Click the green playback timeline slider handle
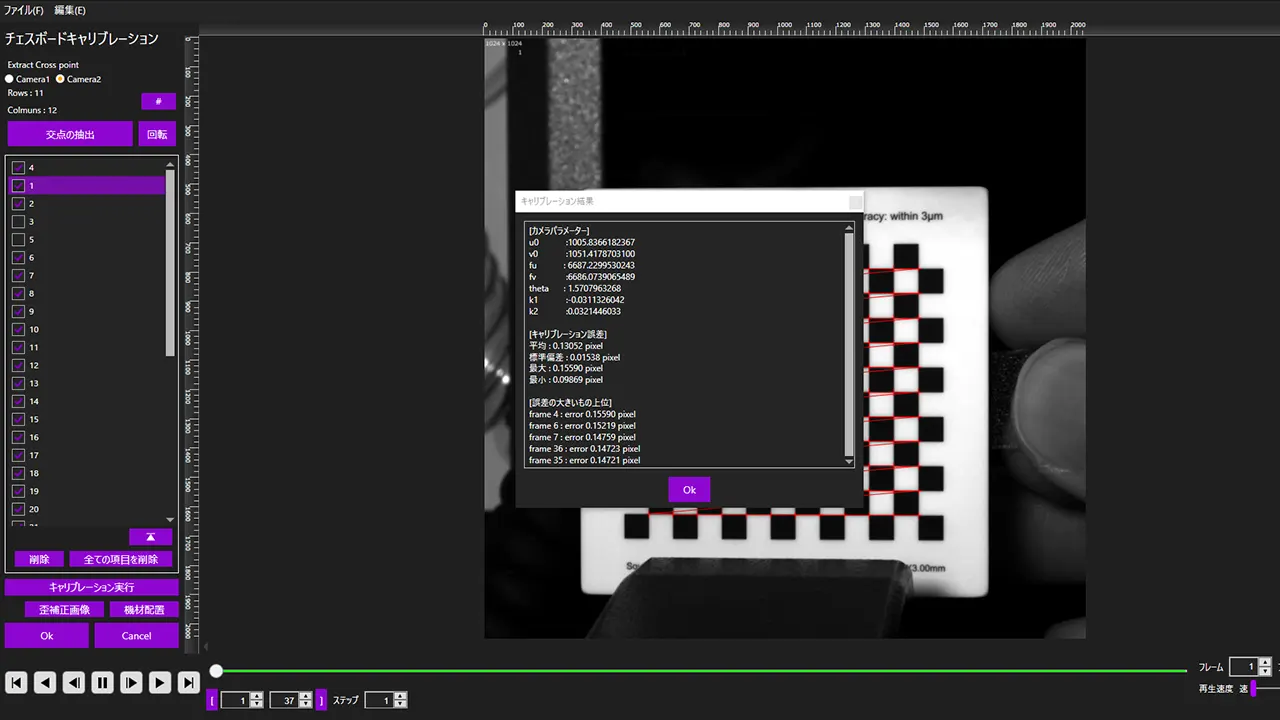 (x=216, y=671)
